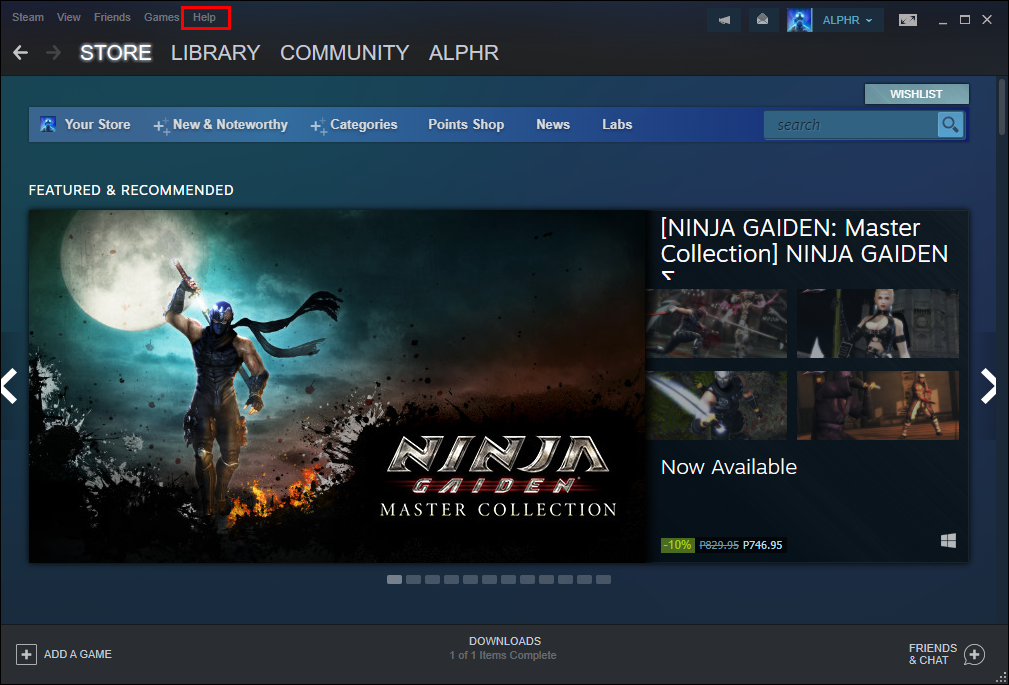View the red fighter screenshot thumbnail
This screenshot has width=1009, height=685.
pyautogui.click(x=878, y=405)
